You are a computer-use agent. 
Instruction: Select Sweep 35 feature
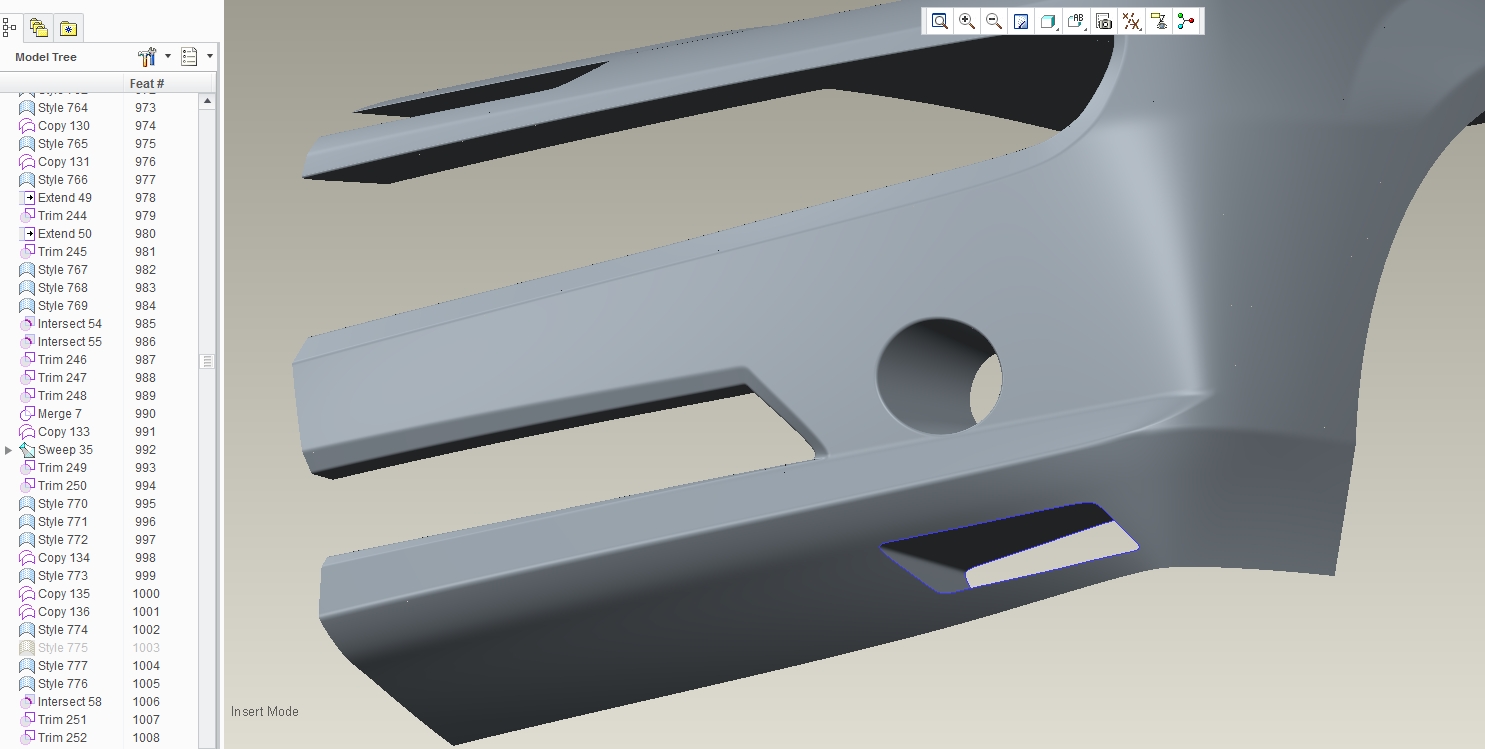(x=65, y=450)
